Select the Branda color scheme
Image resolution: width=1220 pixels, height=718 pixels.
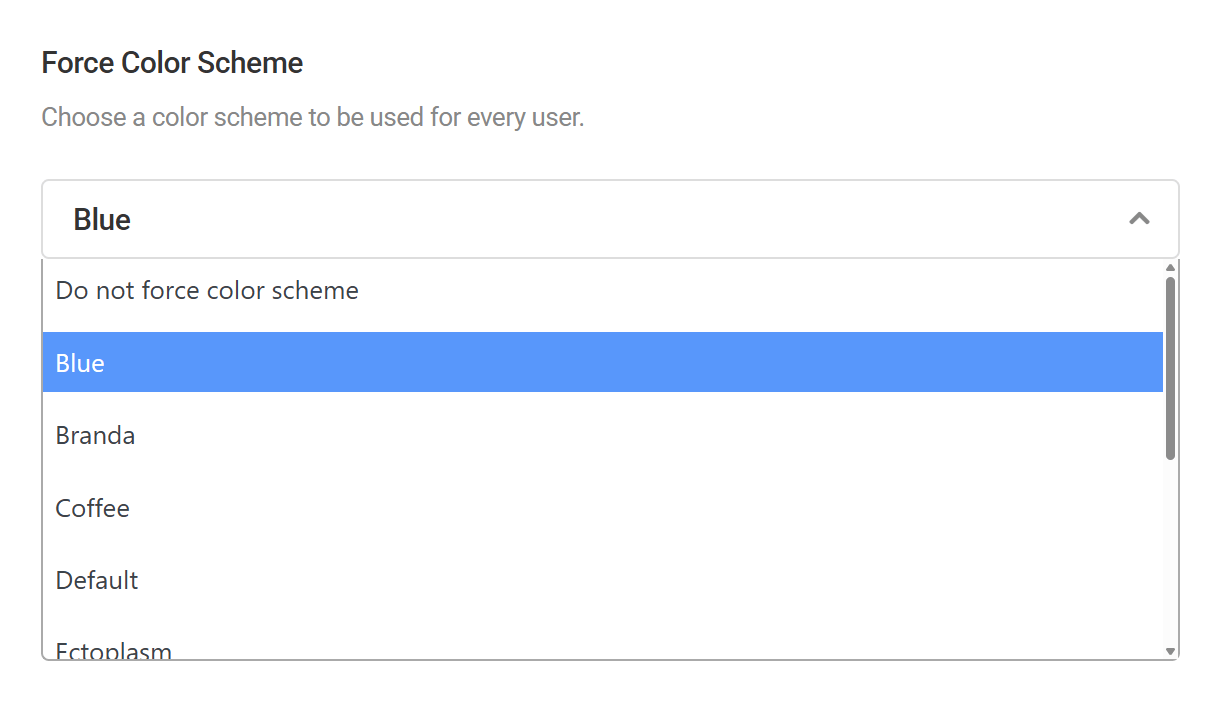(95, 435)
